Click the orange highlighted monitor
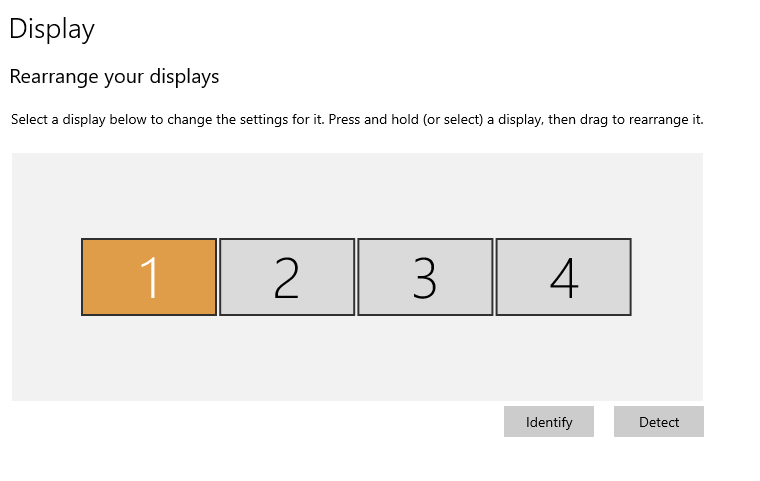Image resolution: width=760 pixels, height=481 pixels. (149, 277)
